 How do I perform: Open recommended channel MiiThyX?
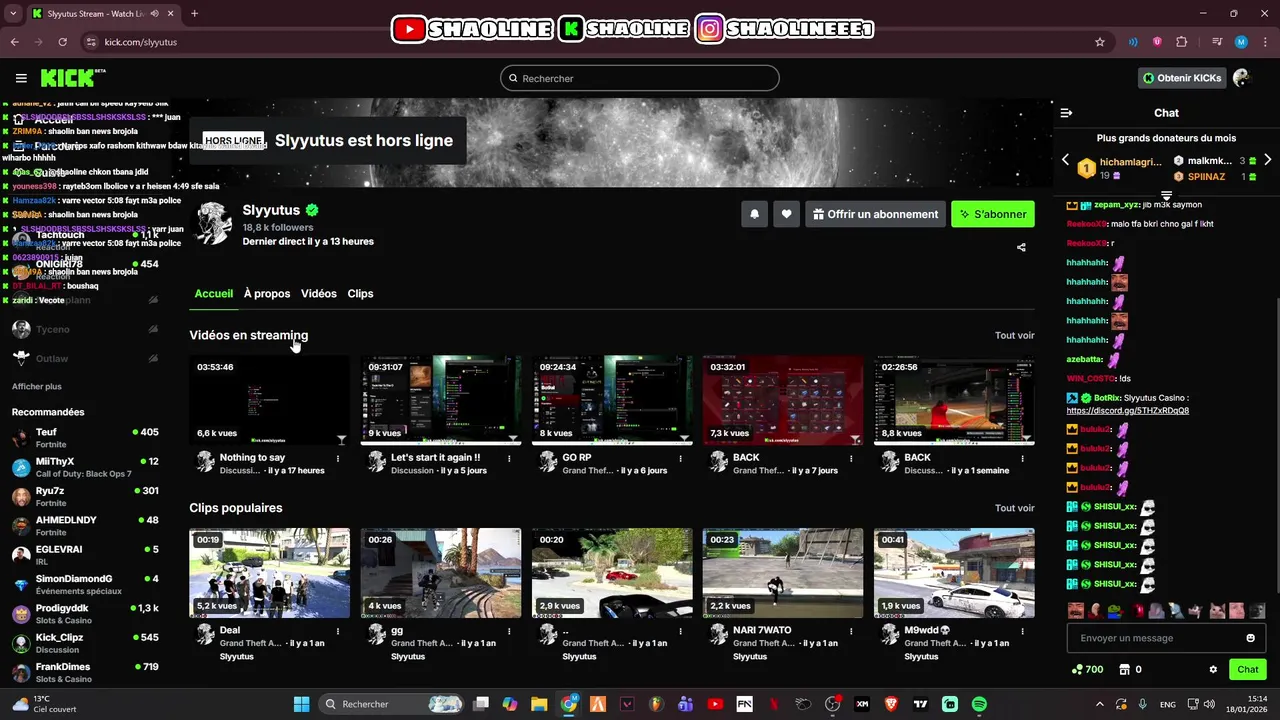[x=85, y=467]
